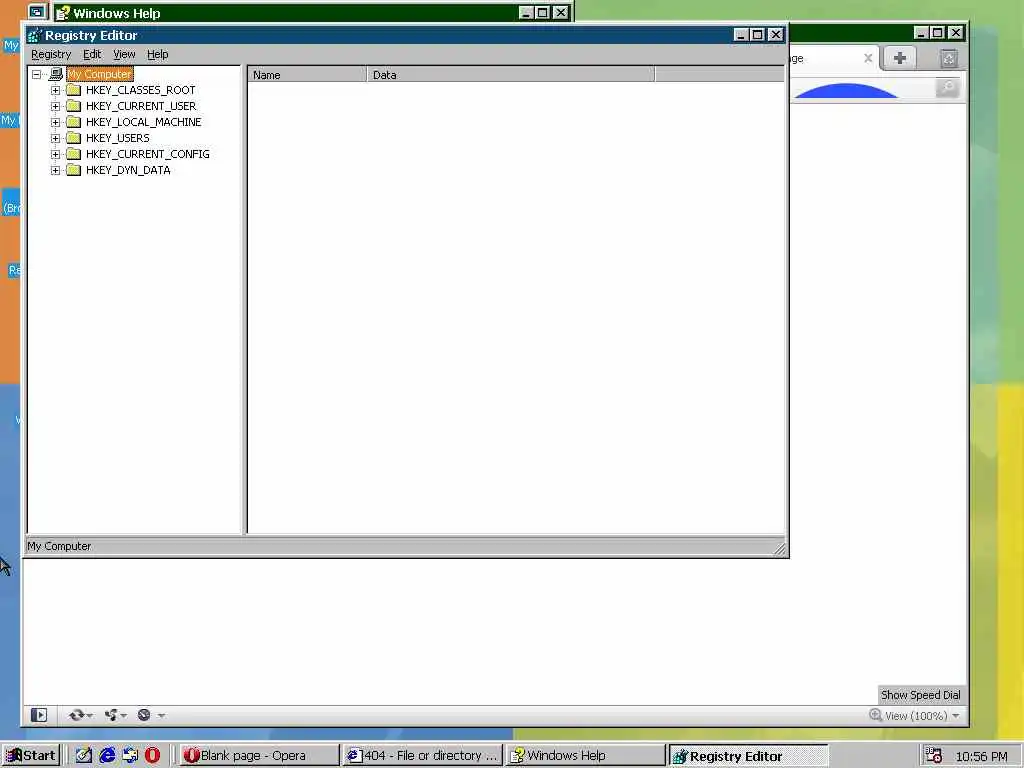Minimize the Registry Editor window
The image size is (1024, 768).
tap(741, 35)
